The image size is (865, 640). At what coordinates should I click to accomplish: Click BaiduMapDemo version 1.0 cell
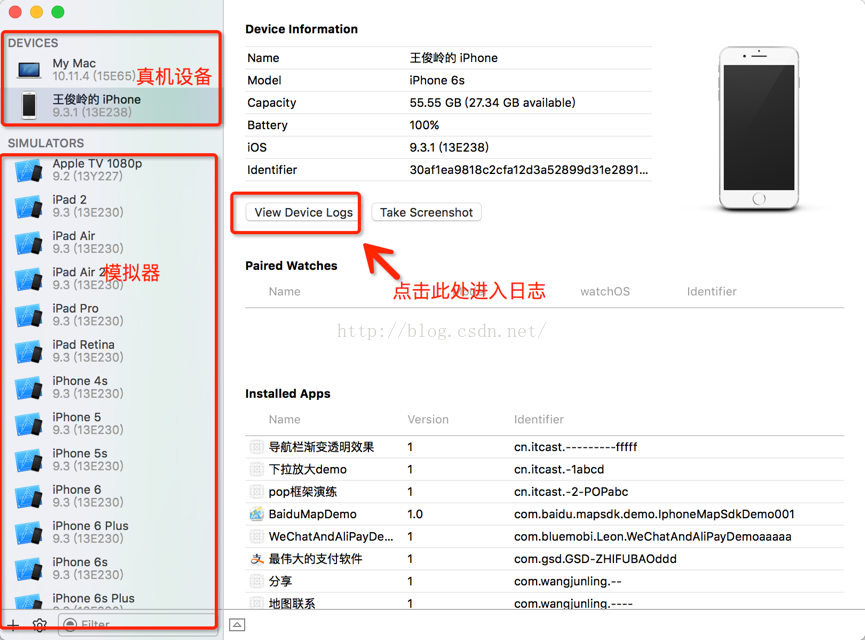pyautogui.click(x=415, y=514)
